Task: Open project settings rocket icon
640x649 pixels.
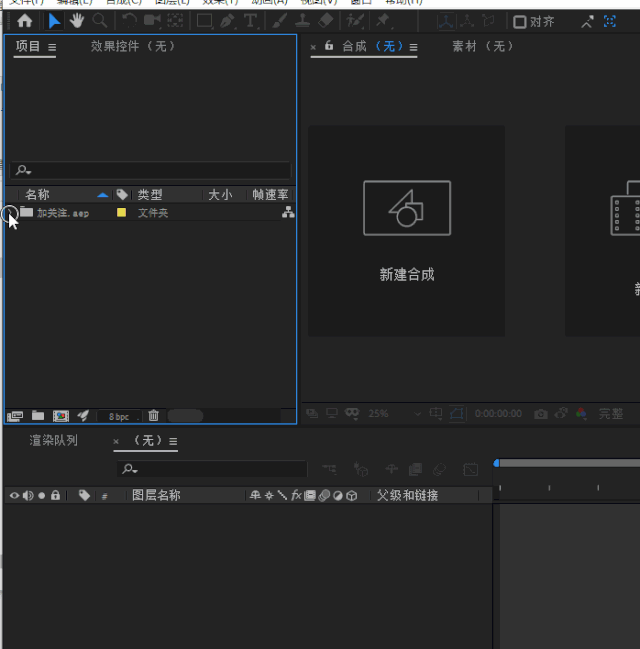Action: click(x=83, y=415)
